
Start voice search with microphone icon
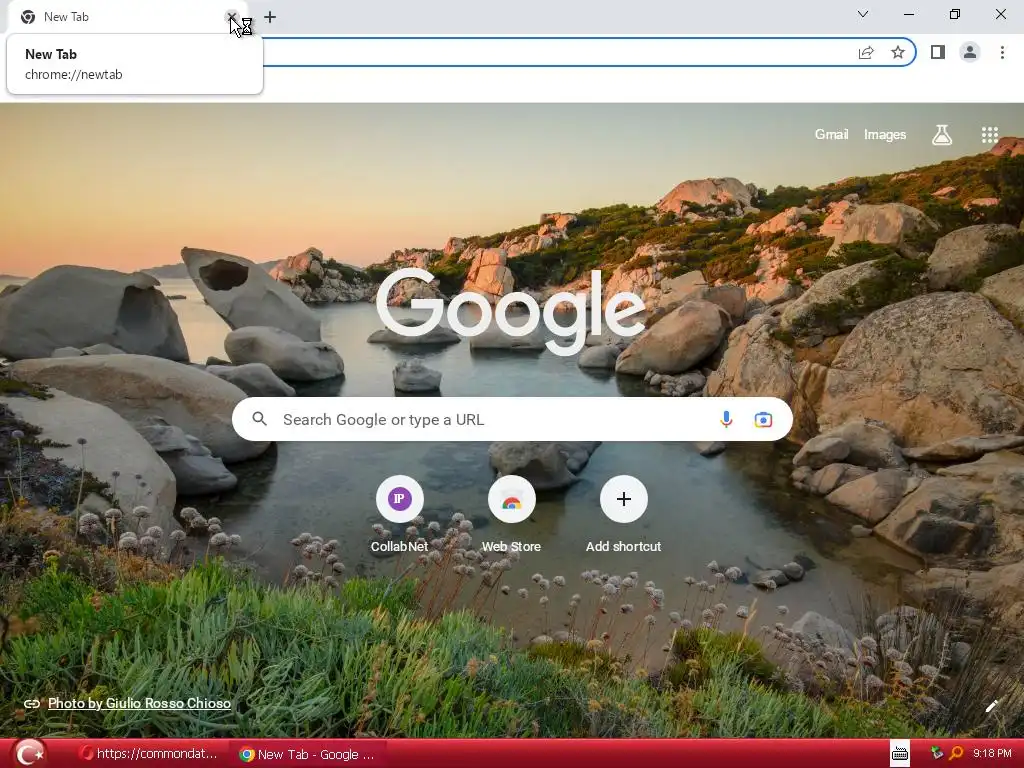726,419
